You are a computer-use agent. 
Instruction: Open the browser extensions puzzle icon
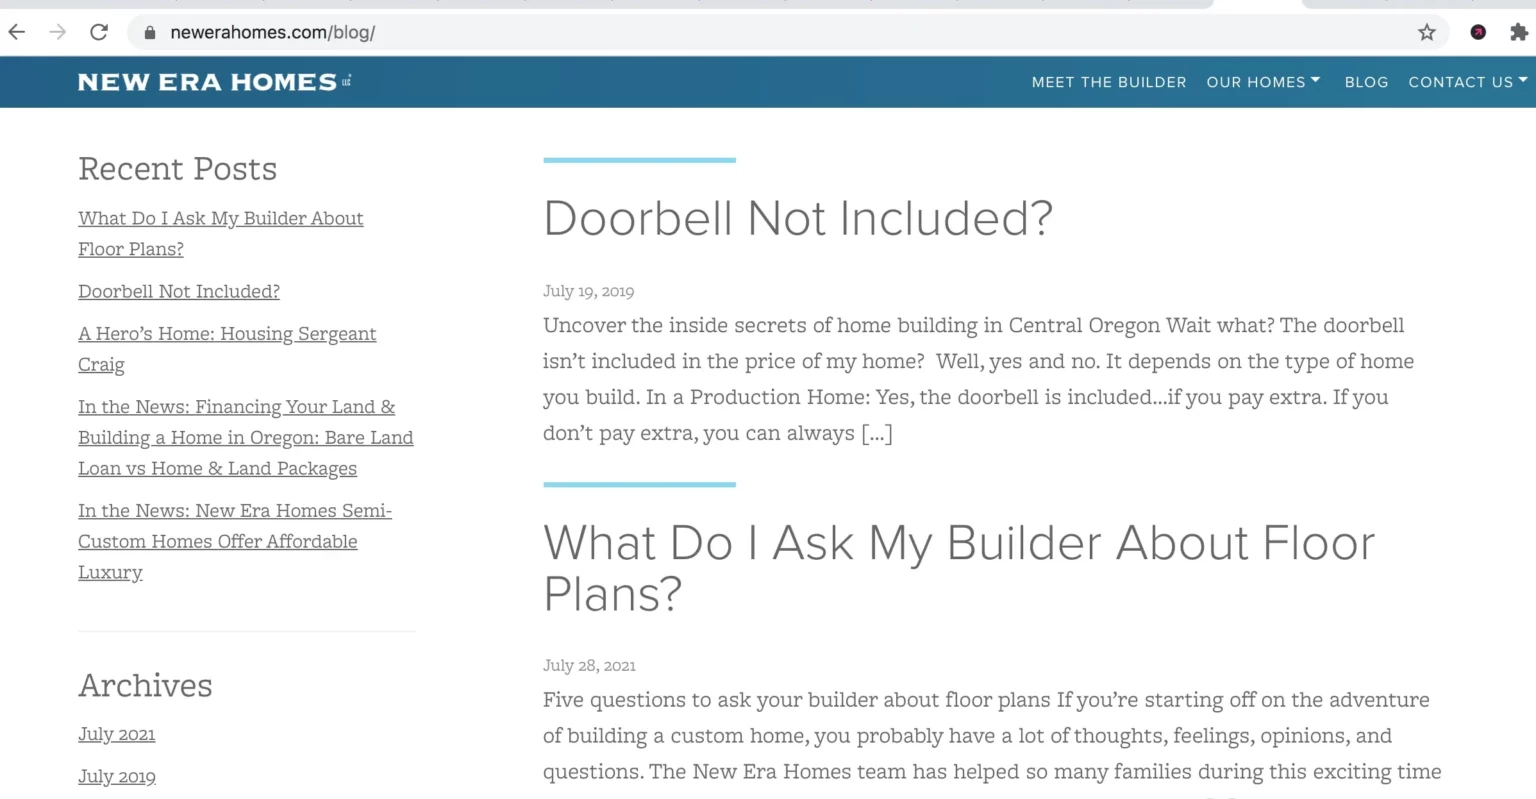click(1518, 31)
